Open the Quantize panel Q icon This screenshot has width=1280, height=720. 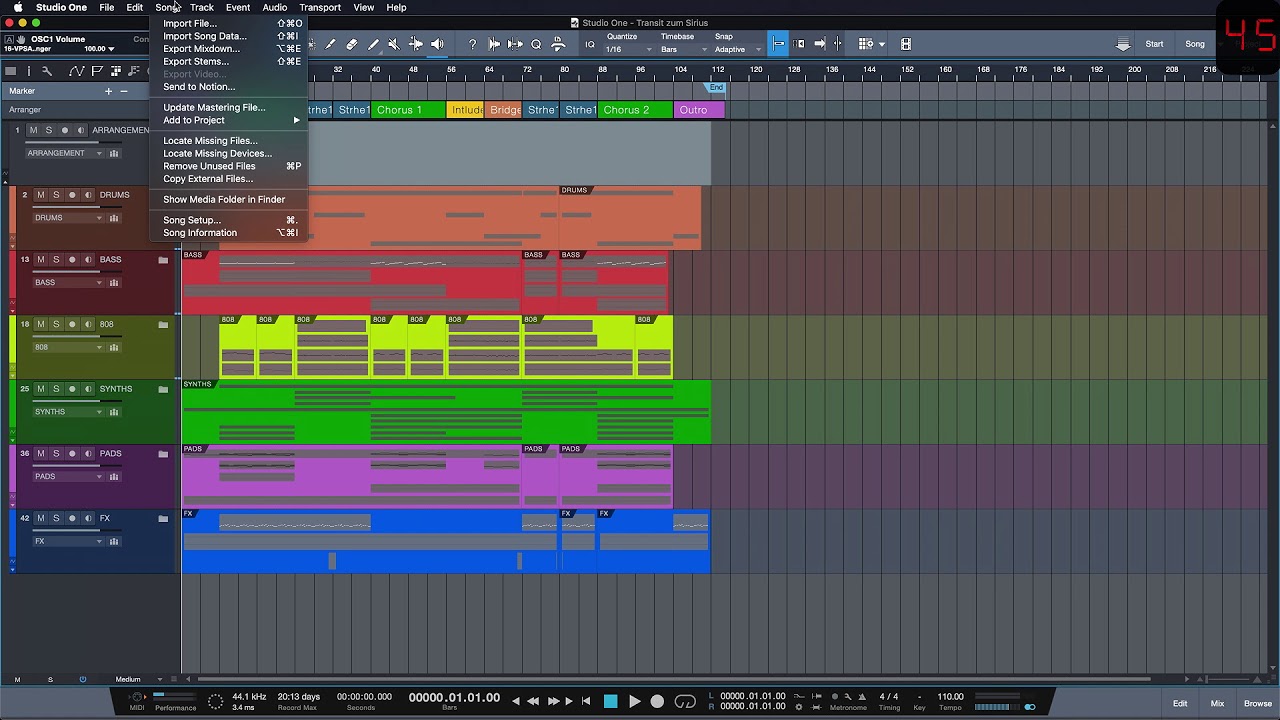coord(536,44)
